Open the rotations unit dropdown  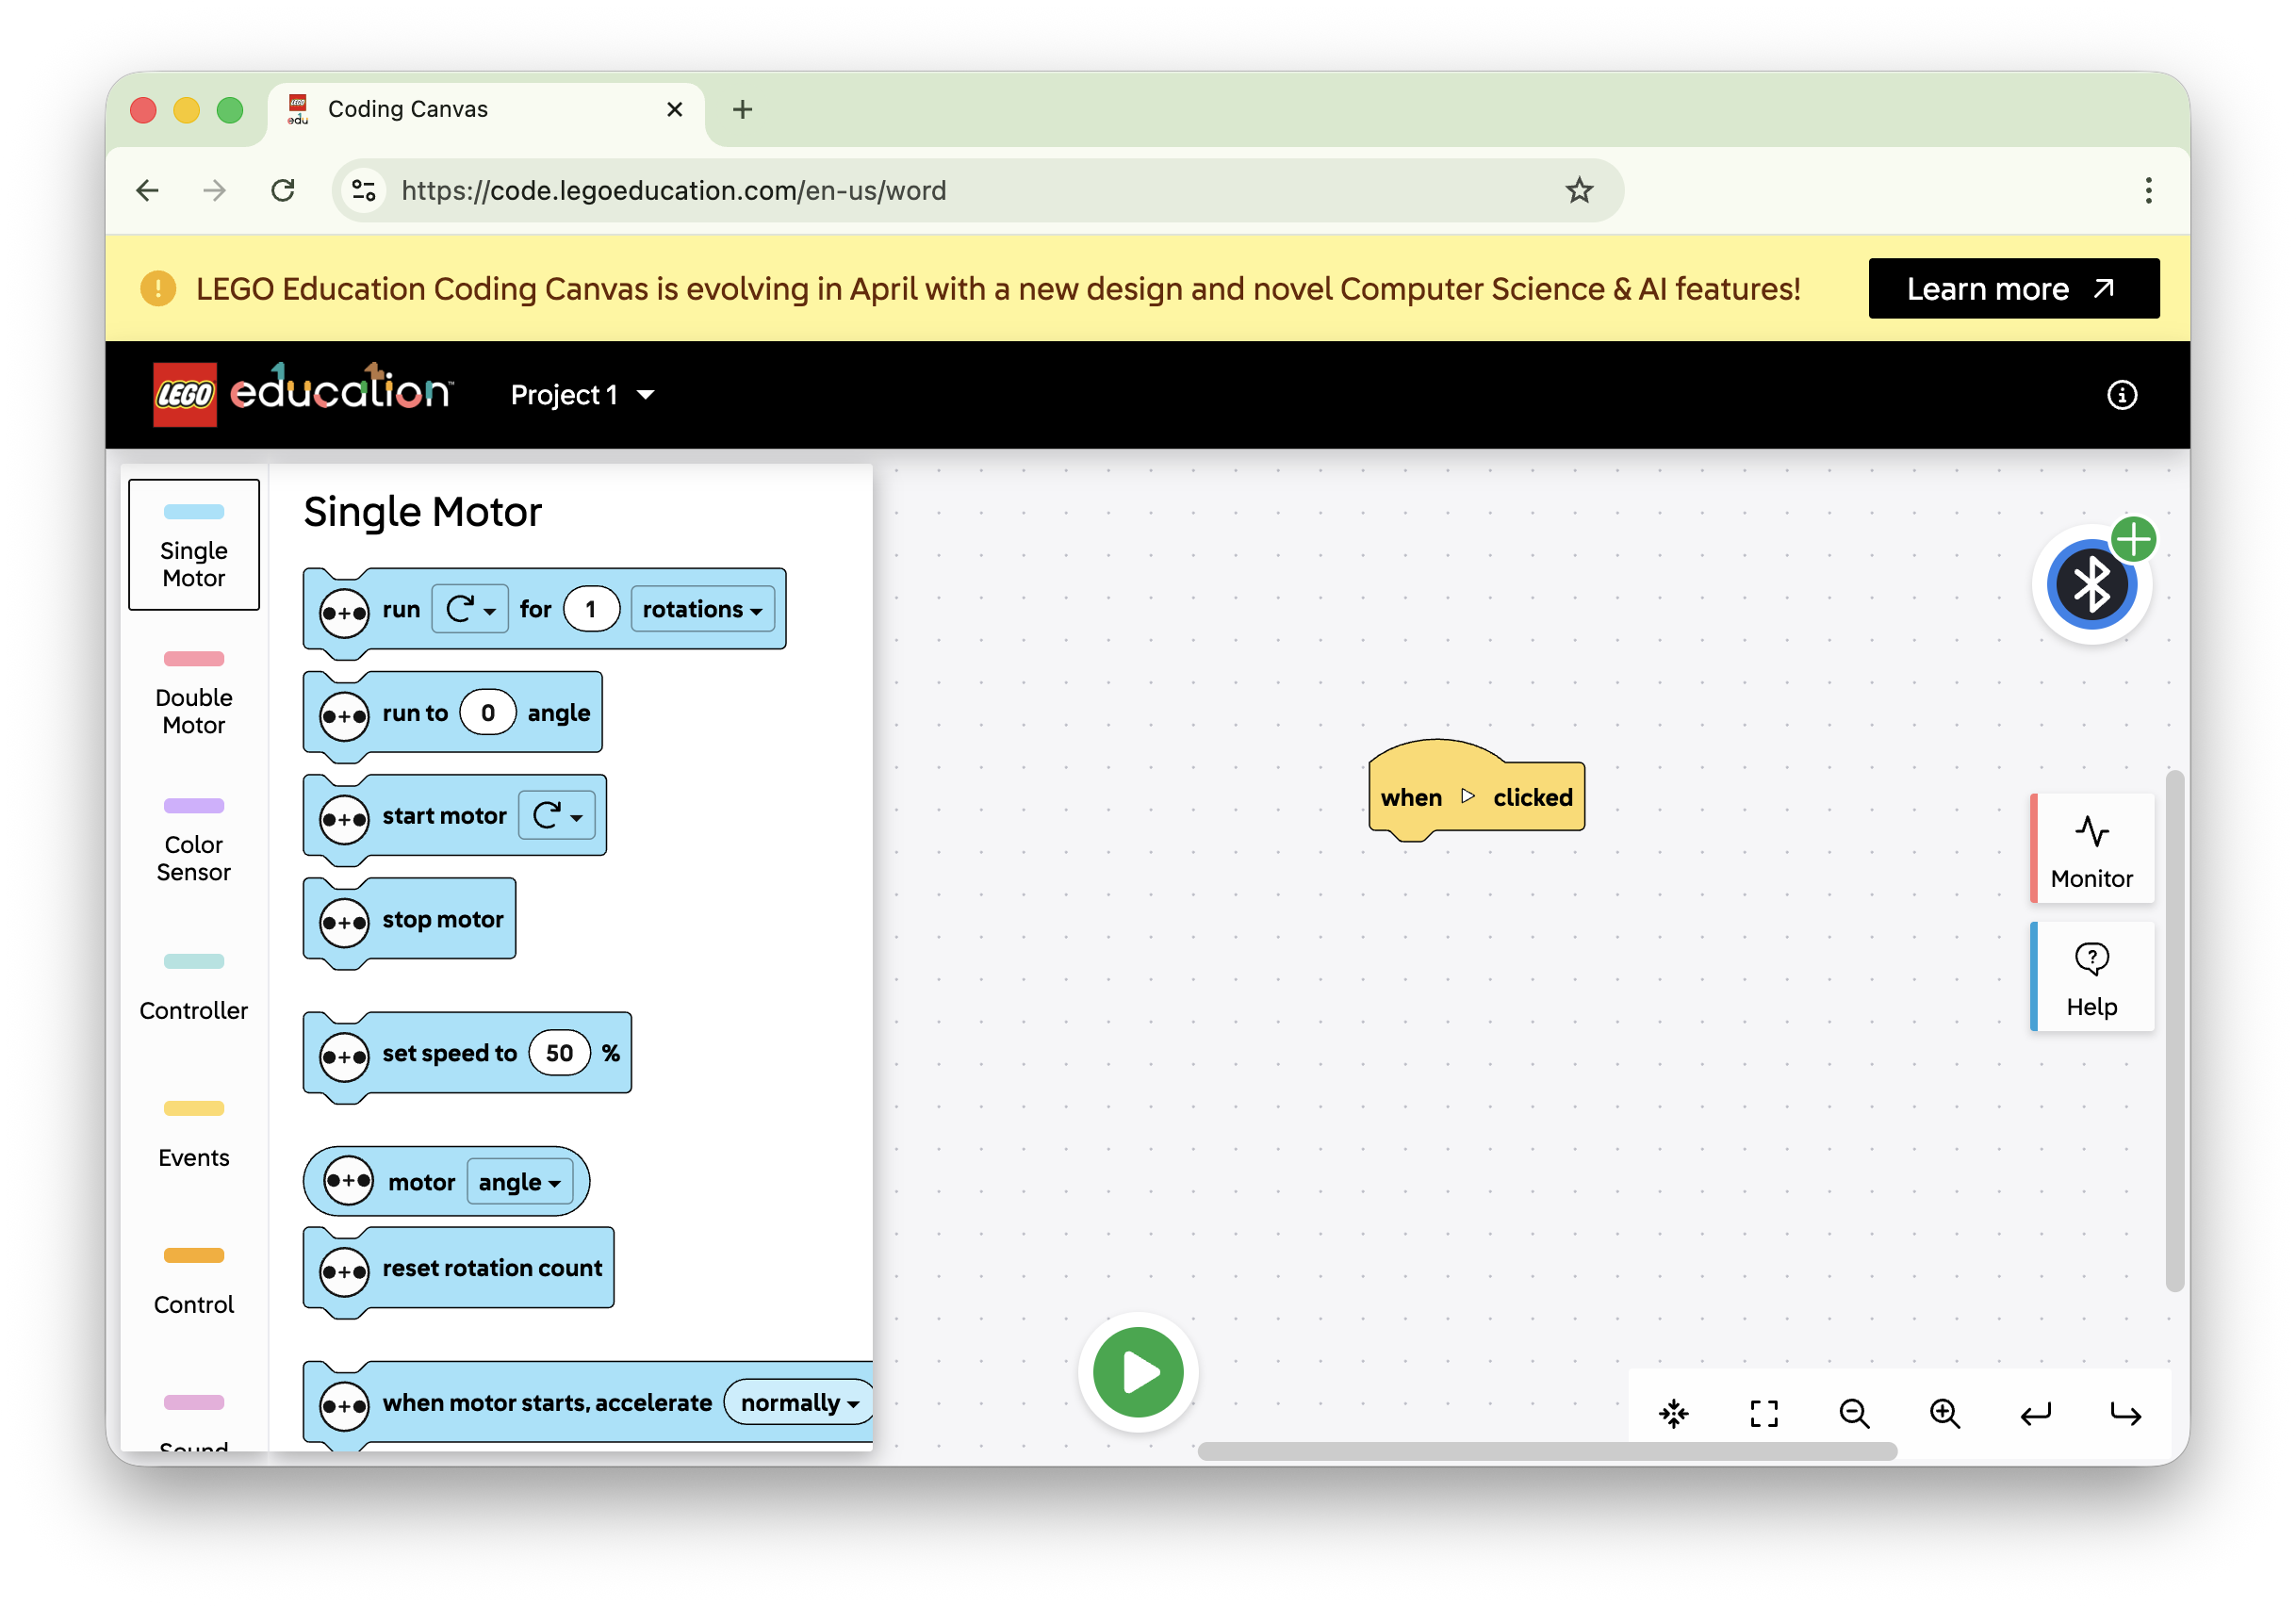tap(702, 609)
